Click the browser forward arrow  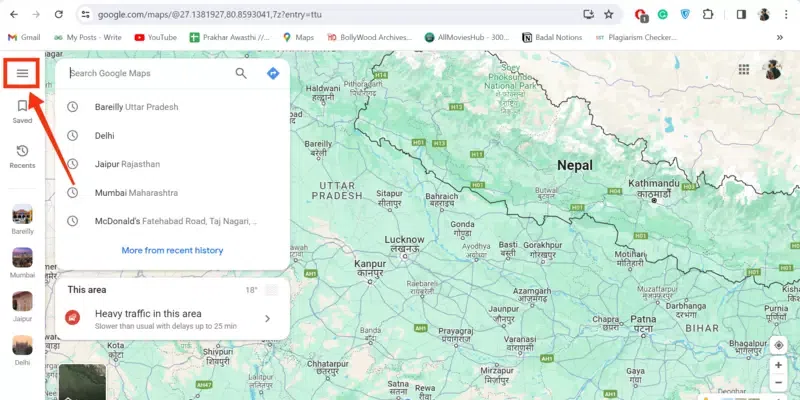[36, 14]
